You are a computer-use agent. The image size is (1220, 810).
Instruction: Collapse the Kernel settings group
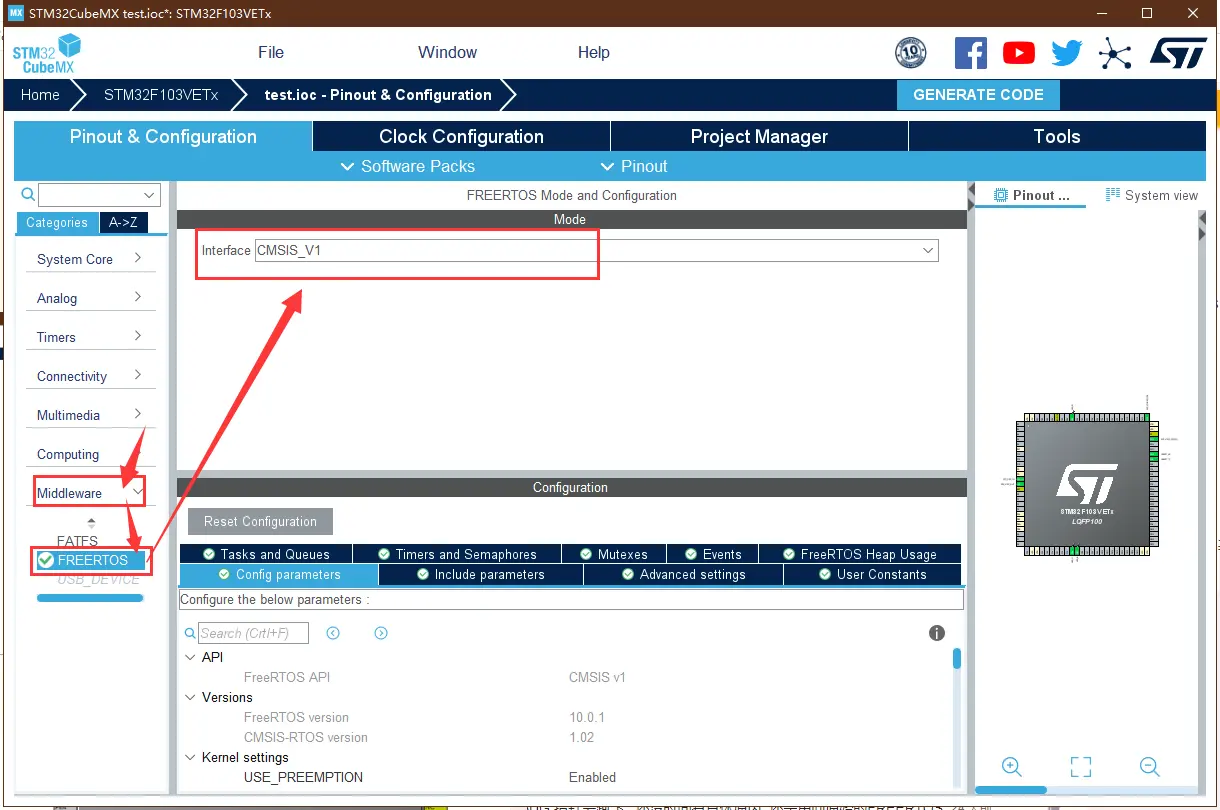[x=191, y=757]
